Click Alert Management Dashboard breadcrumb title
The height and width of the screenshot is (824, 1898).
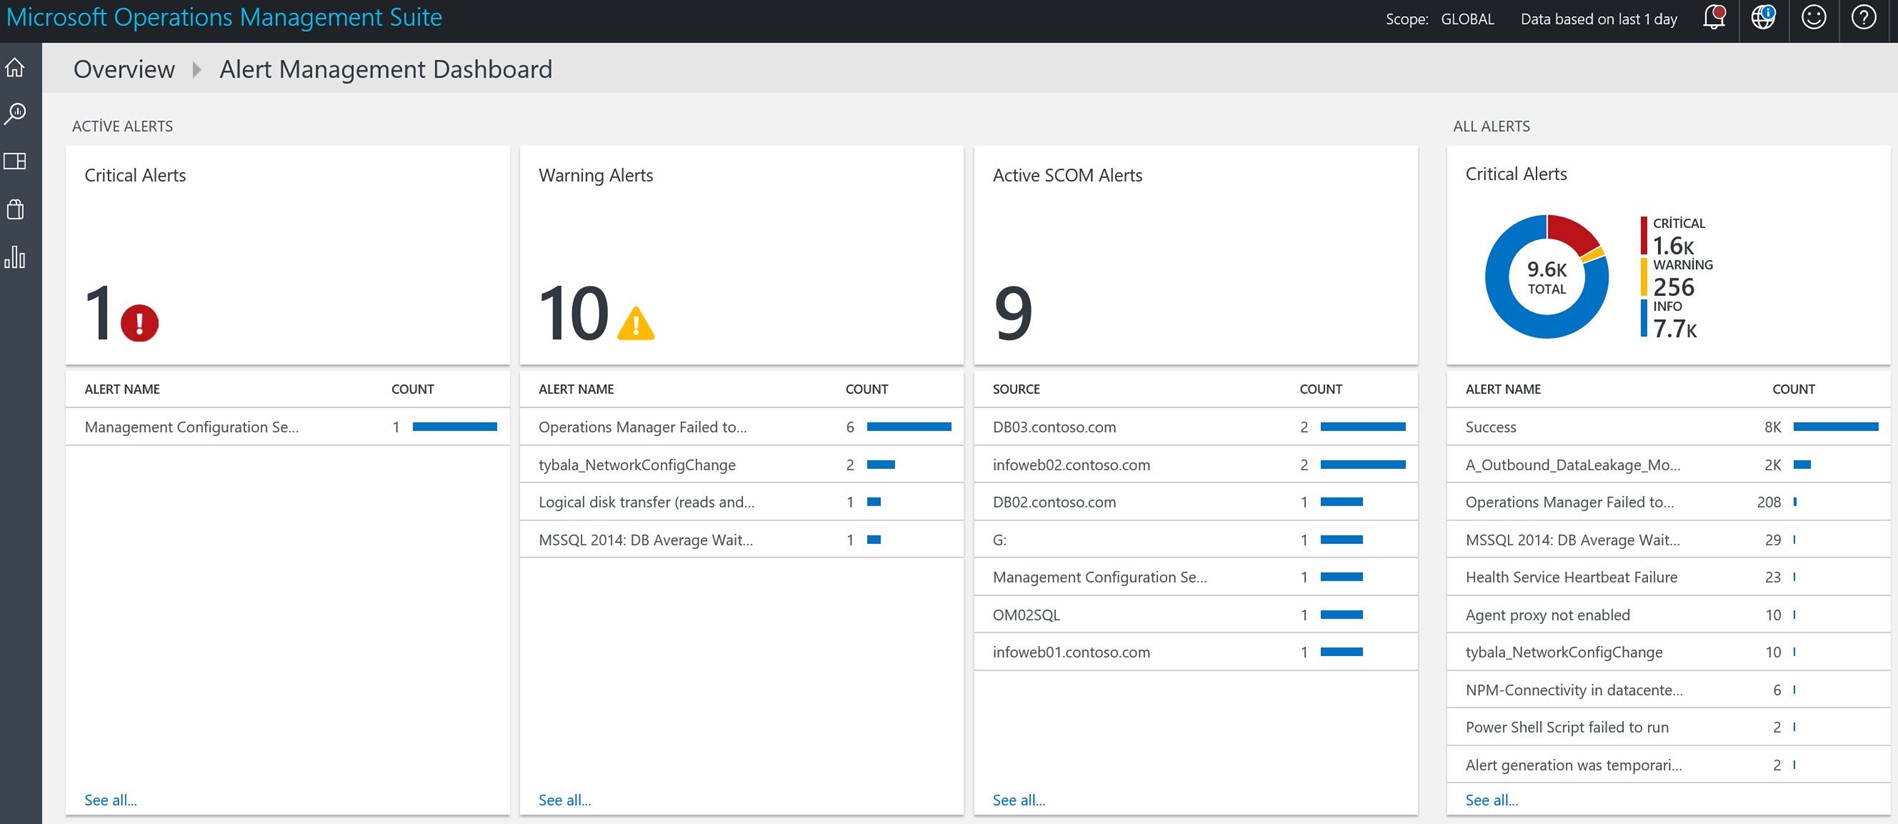386,69
